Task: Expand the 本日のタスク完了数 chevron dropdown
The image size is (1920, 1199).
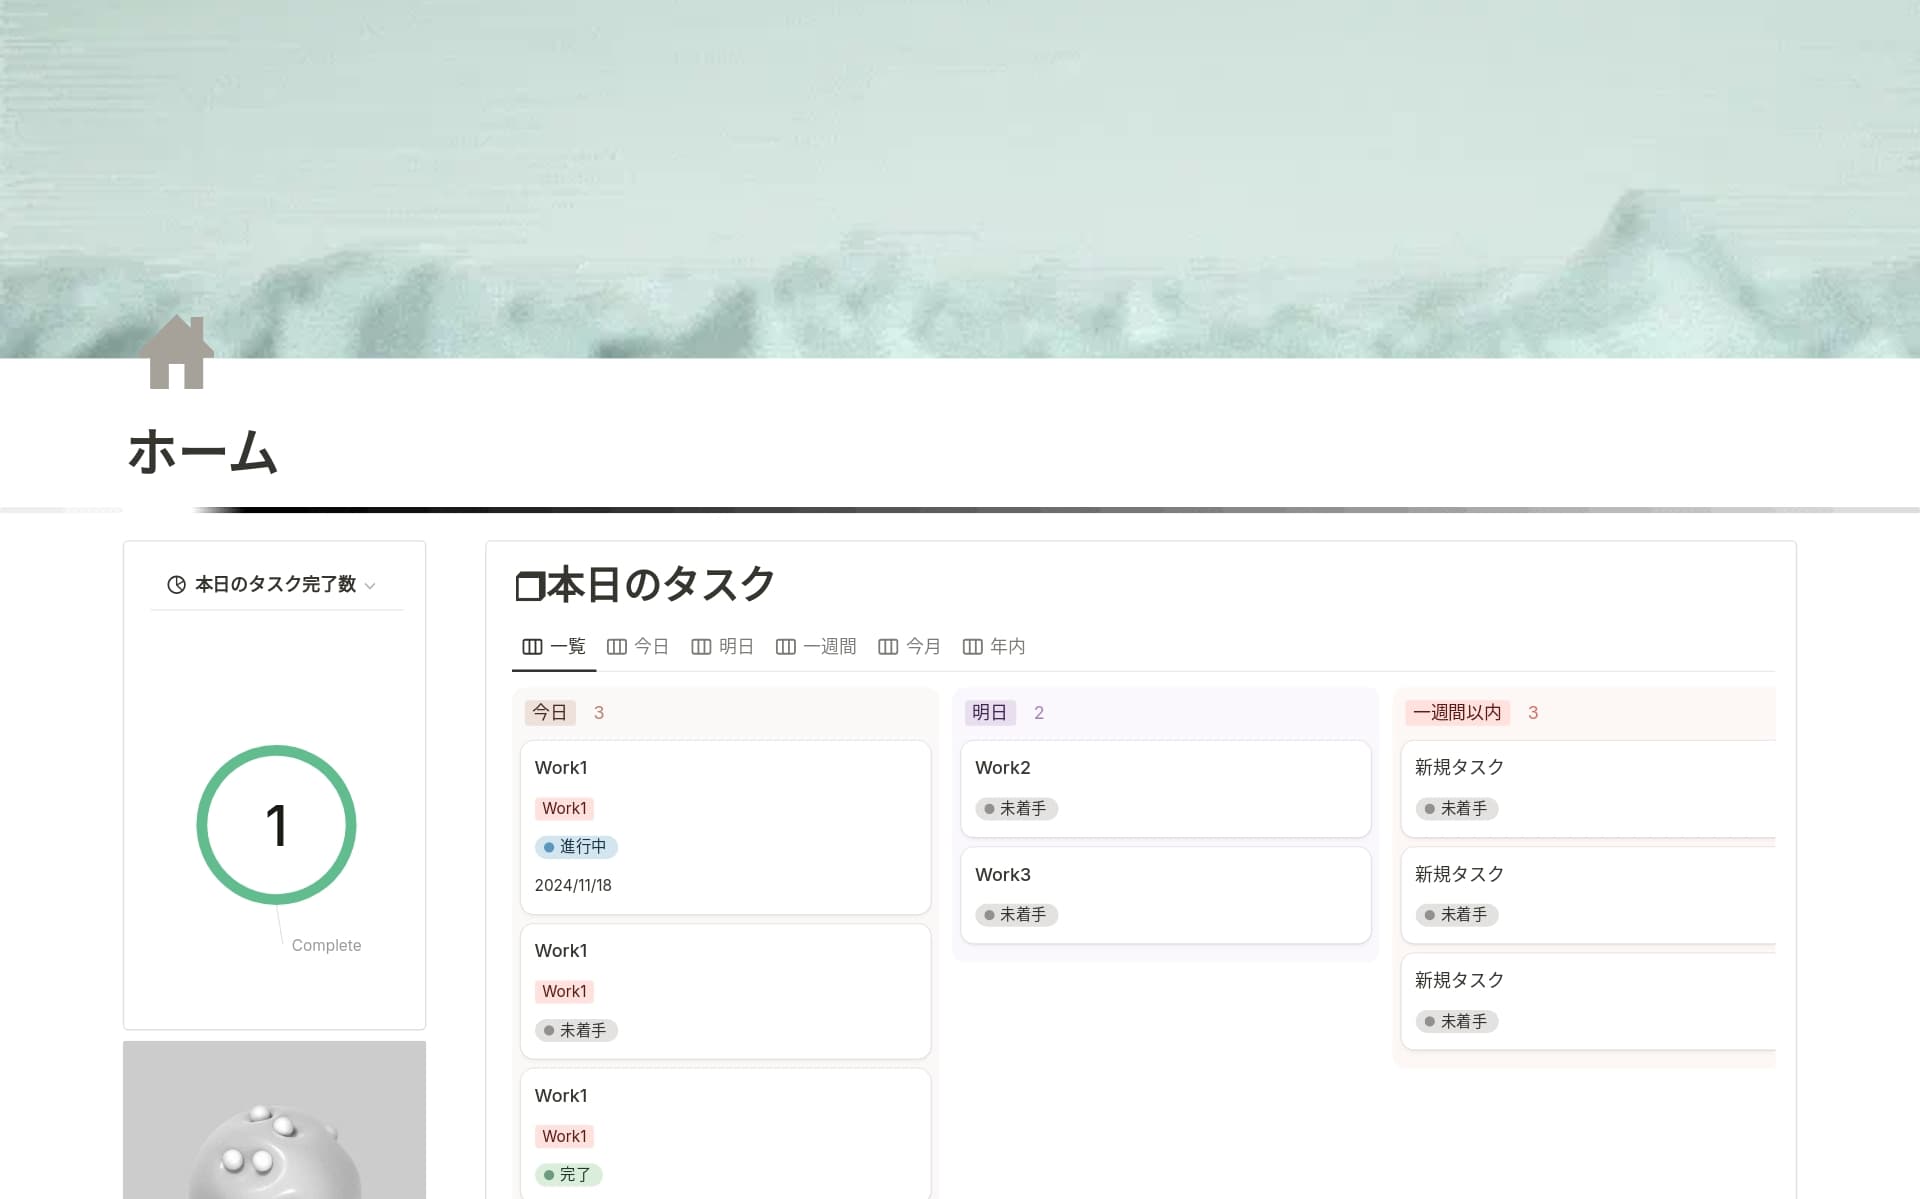Action: tap(370, 586)
